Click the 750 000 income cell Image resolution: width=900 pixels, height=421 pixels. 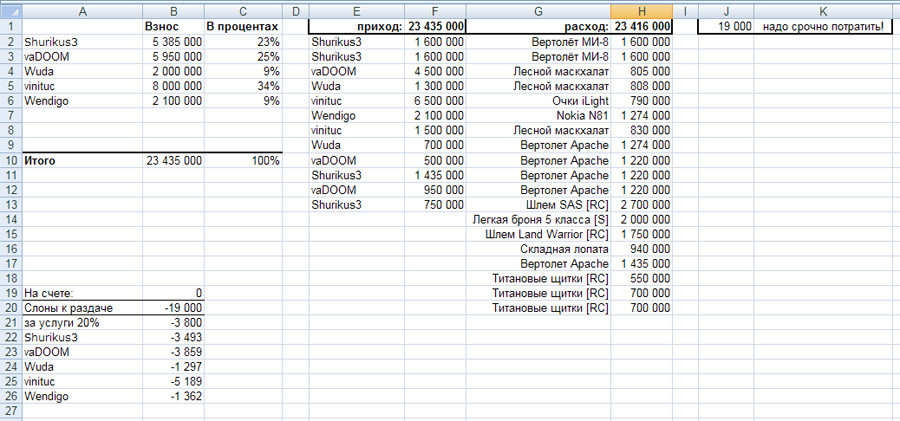tap(435, 205)
